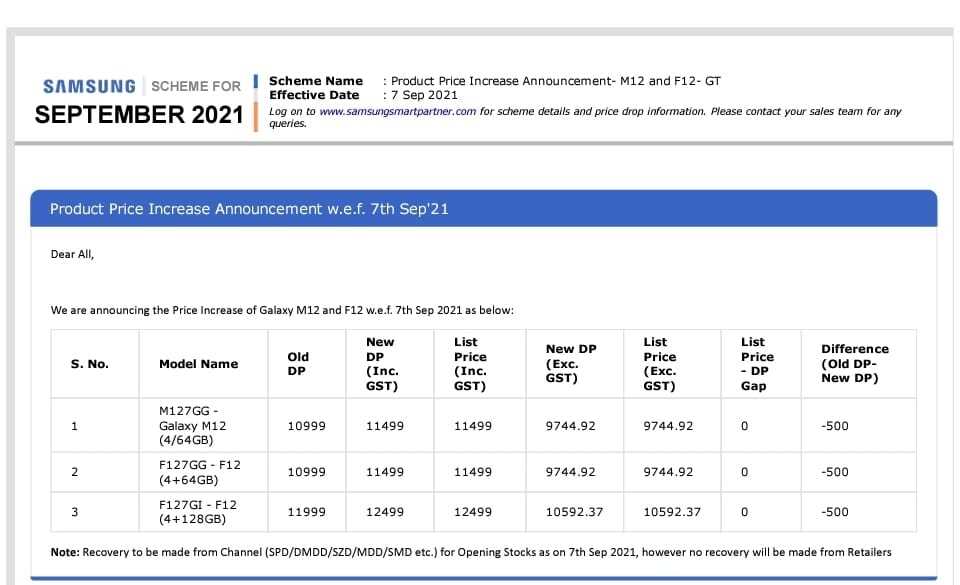Screen dimensions: 960x585
Task: Select the 'We are announcing the Price Increase' sentence
Action: tap(282, 310)
